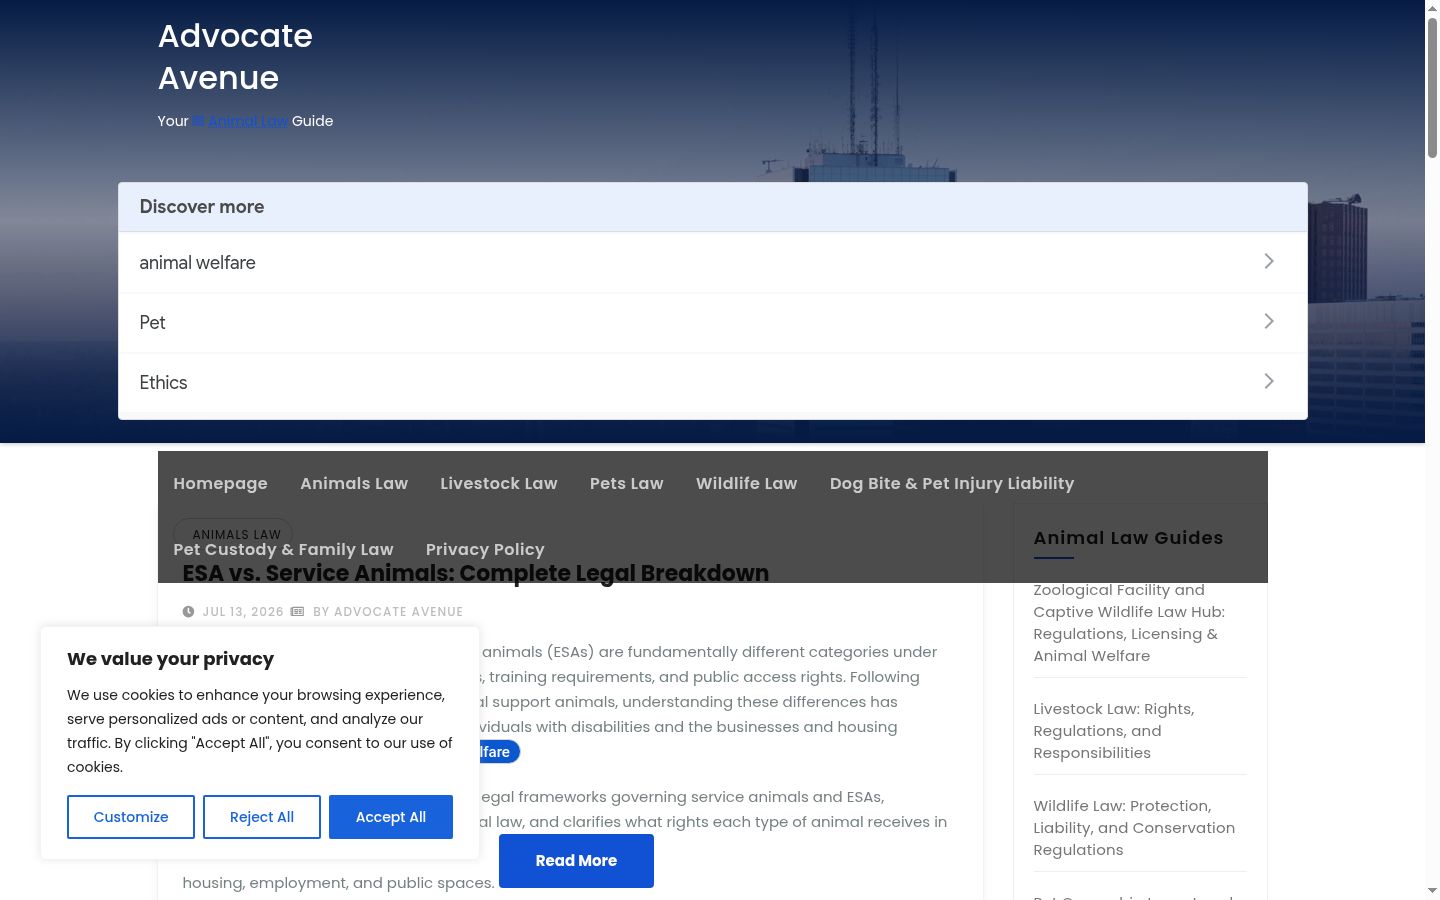Open the Livestock Law menu item
The width and height of the screenshot is (1440, 900).
tap(499, 483)
